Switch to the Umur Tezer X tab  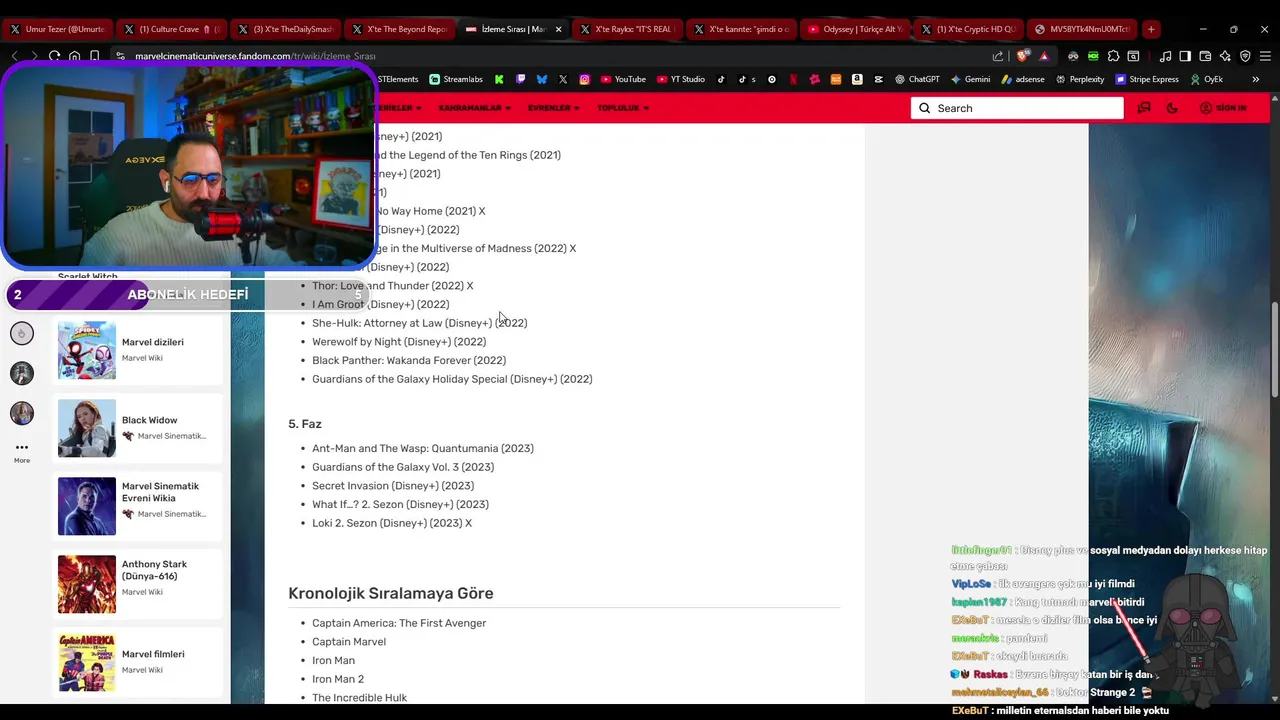pyautogui.click(x=56, y=29)
